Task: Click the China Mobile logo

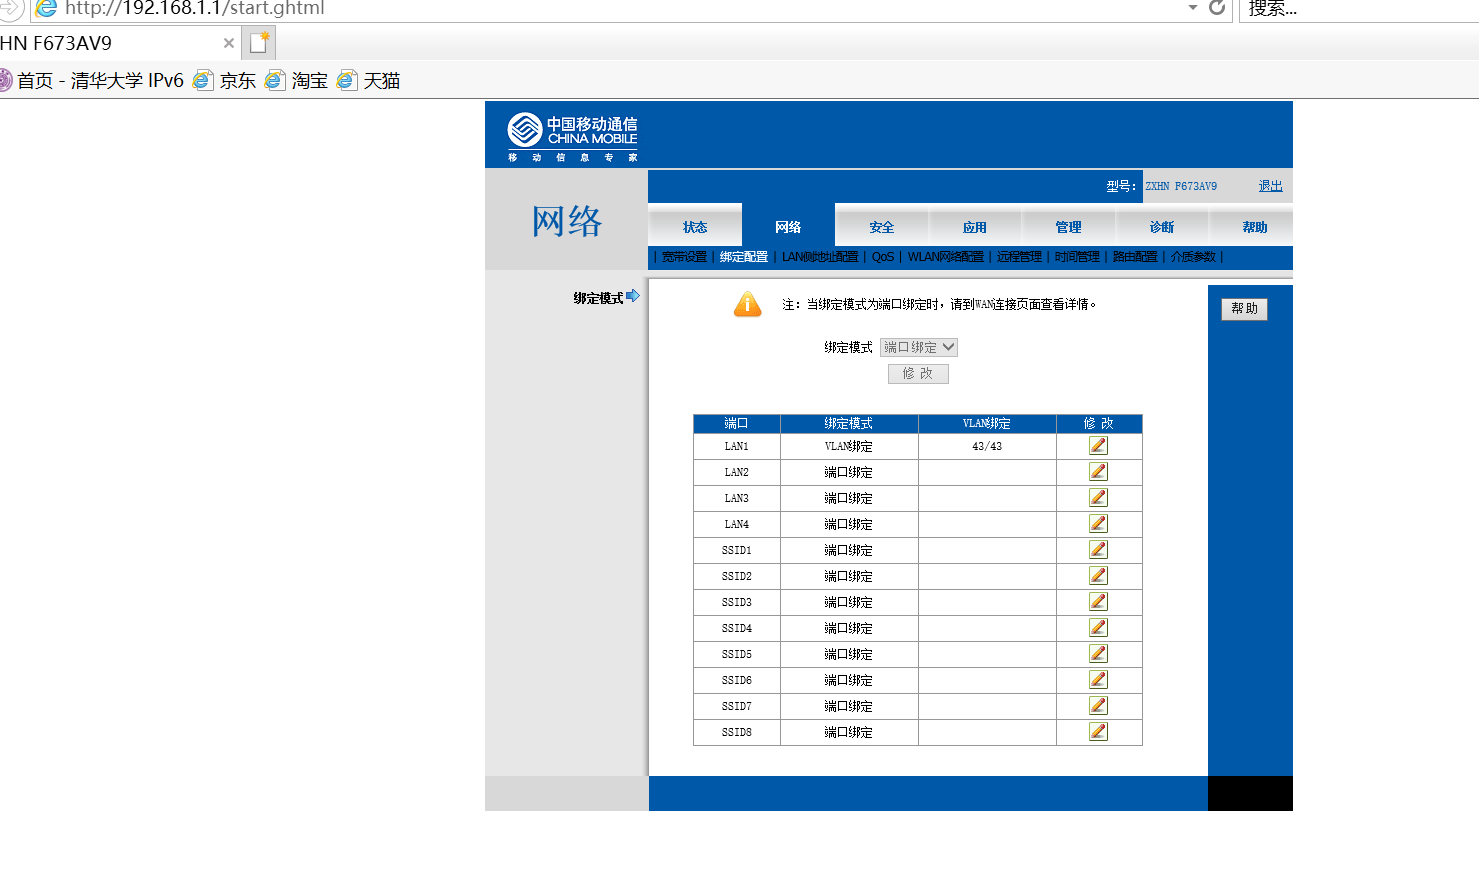Action: [572, 136]
